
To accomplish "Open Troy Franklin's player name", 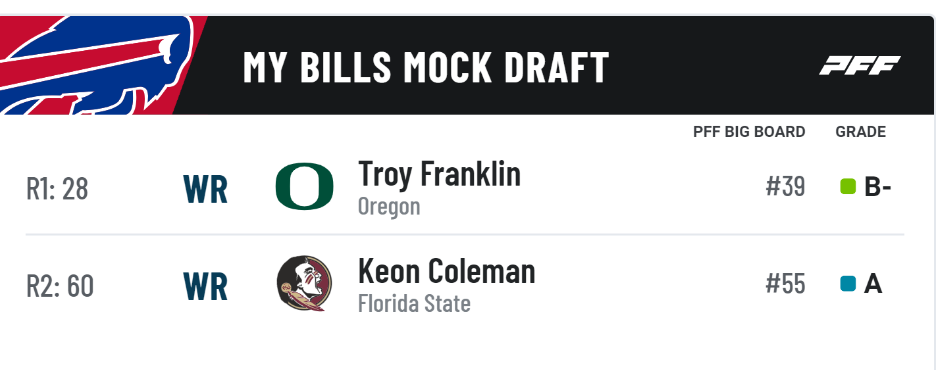I will pyautogui.click(x=439, y=174).
